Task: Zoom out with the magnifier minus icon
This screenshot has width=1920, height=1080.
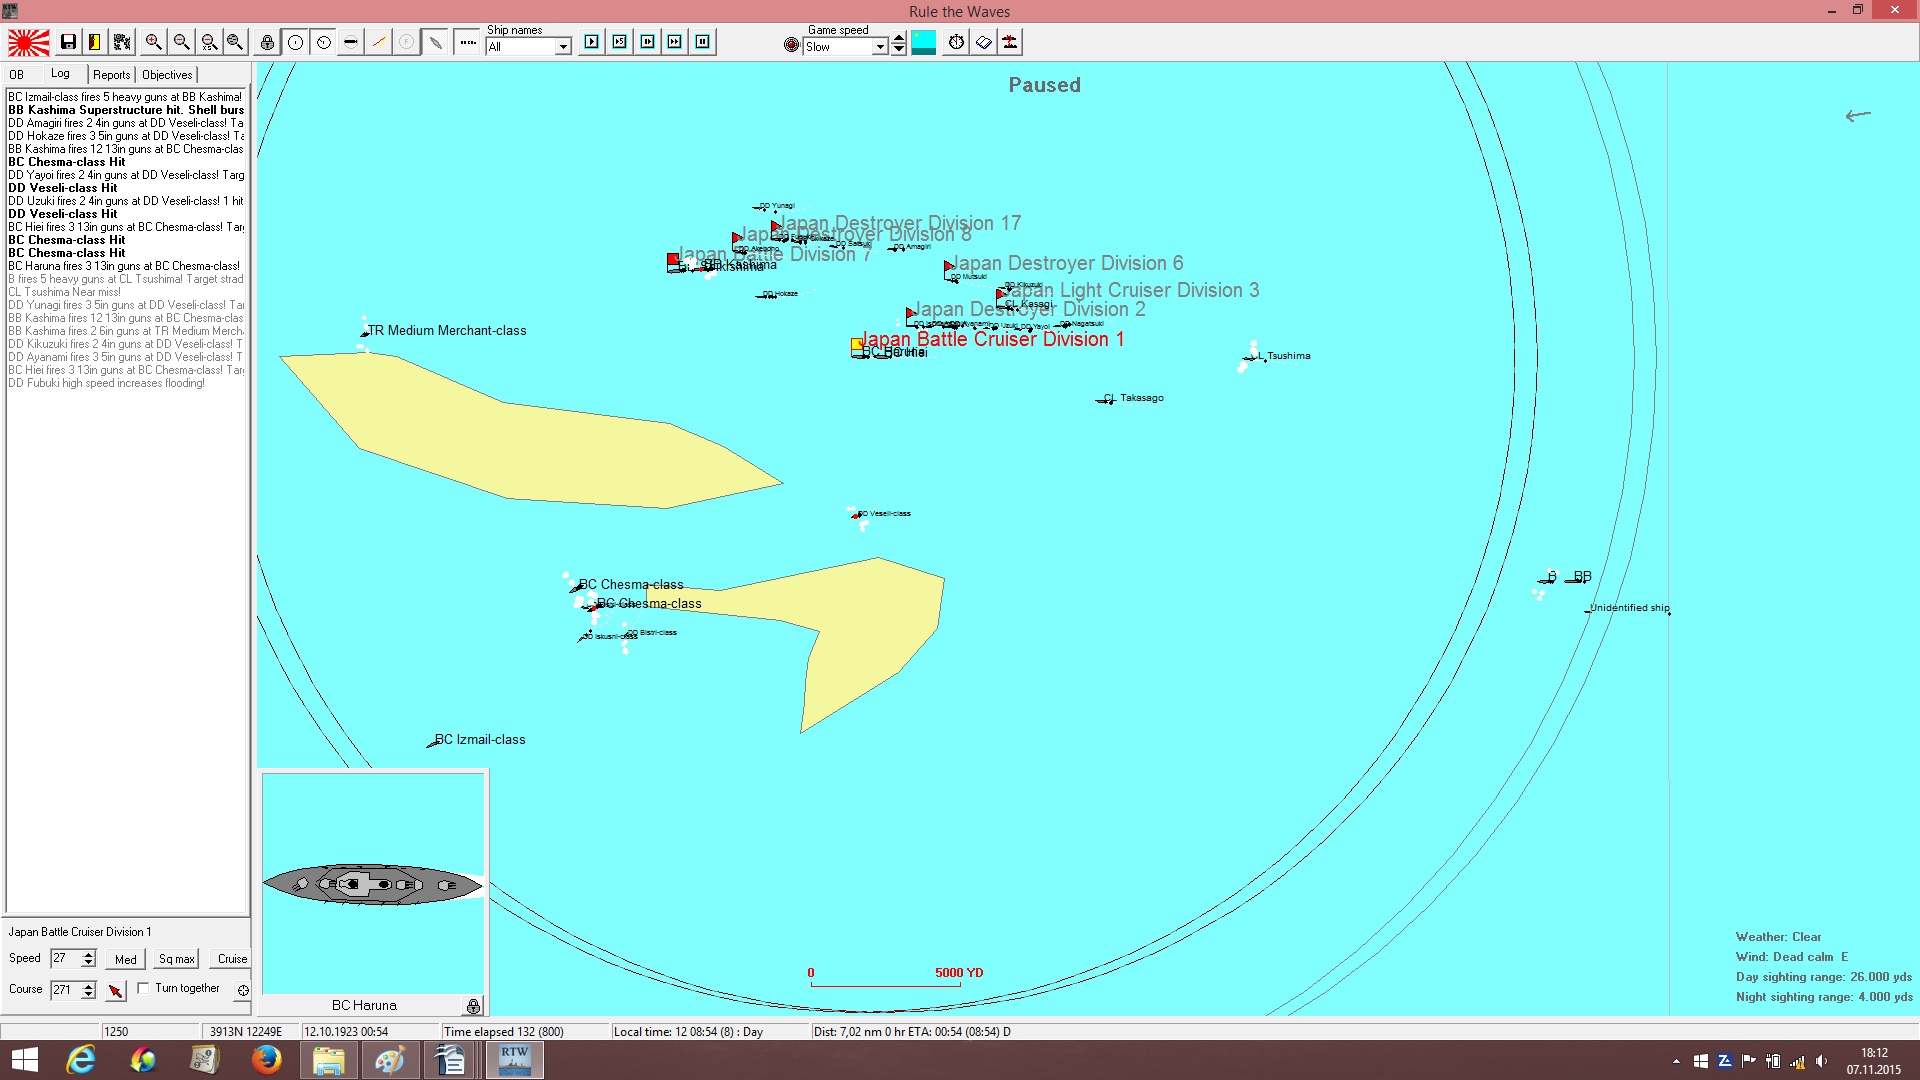Action: point(181,42)
